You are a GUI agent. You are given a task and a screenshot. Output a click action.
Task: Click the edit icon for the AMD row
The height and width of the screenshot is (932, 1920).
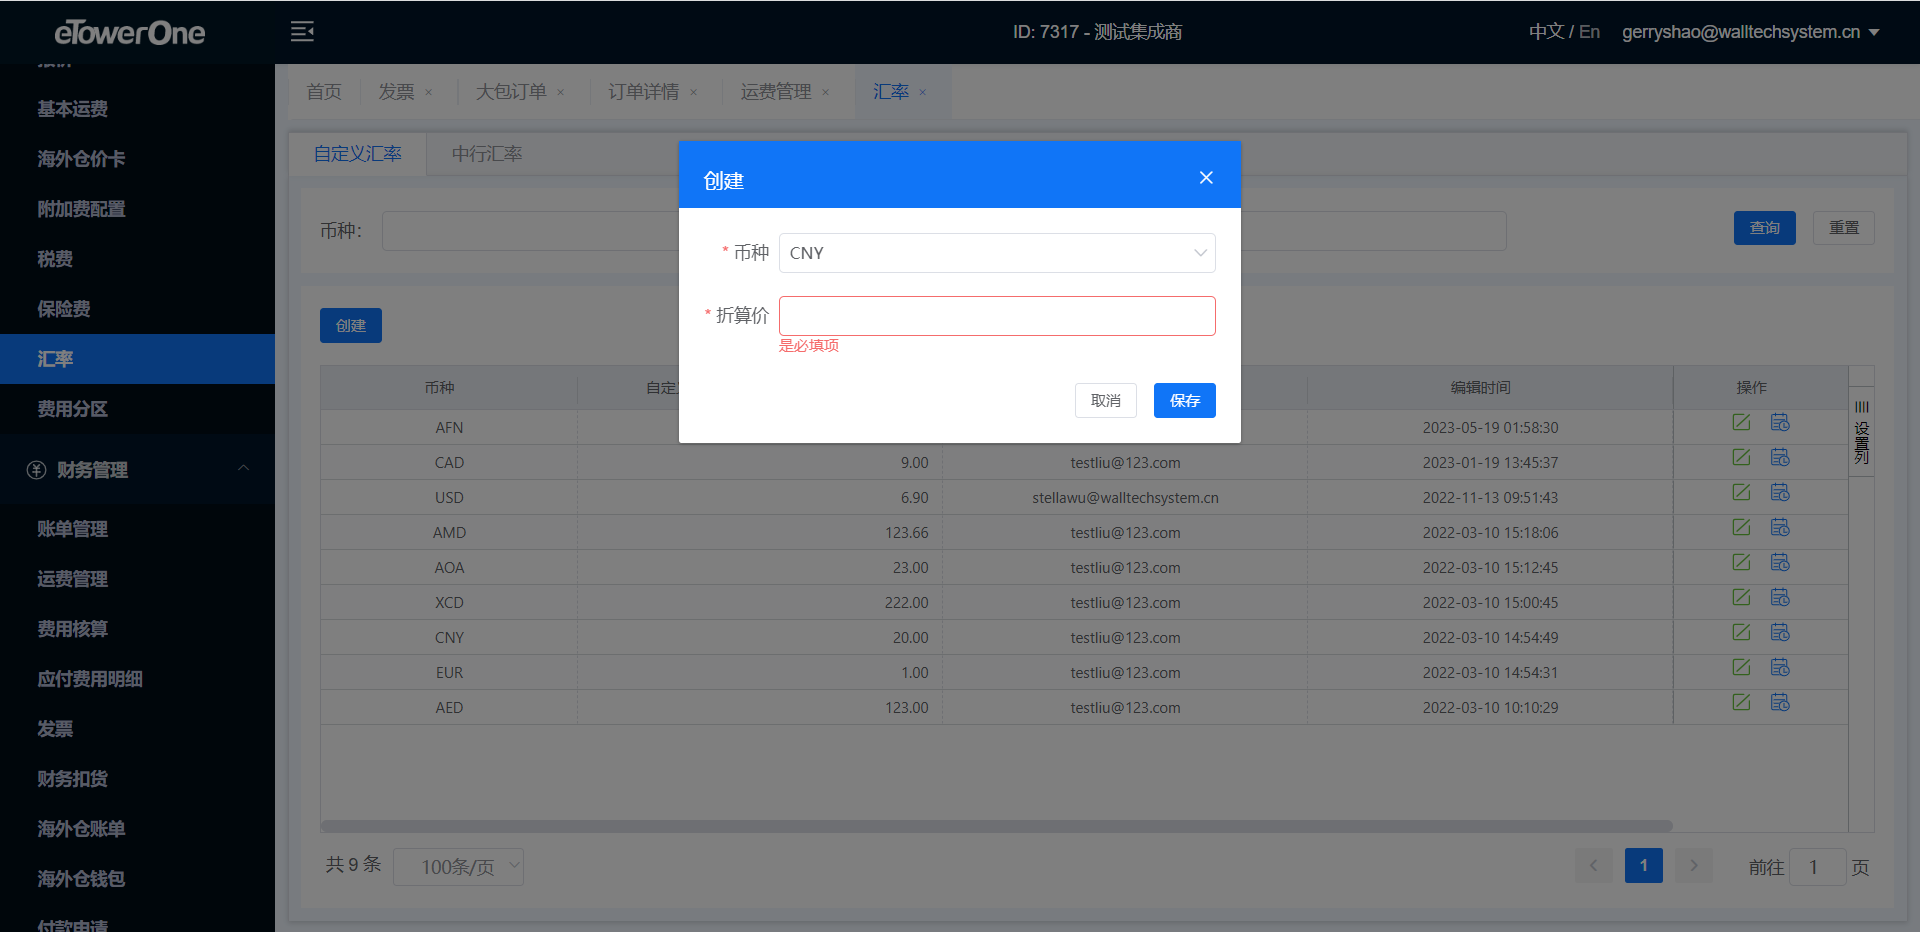point(1741,527)
